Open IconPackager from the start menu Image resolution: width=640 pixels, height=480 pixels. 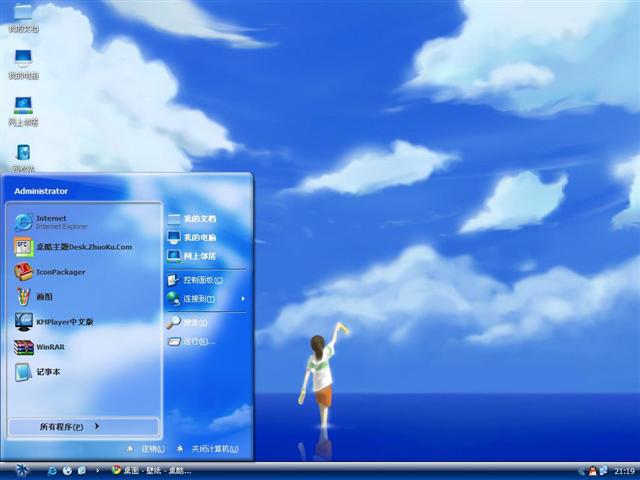(x=50, y=272)
